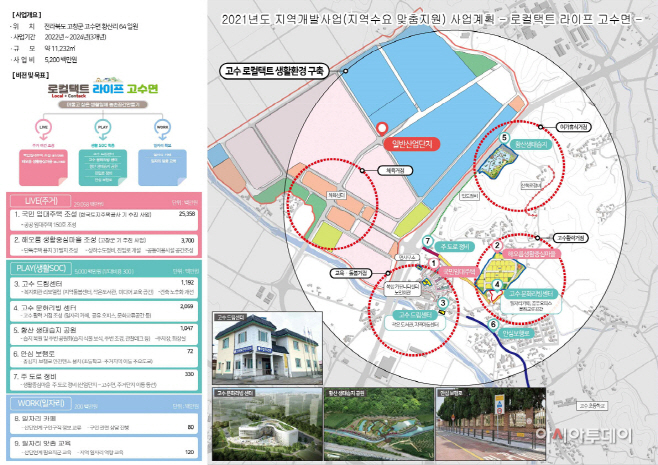The height and width of the screenshot is (465, 658).
Task: Click the 안심보행로 teal map label
Action: pos(516,334)
